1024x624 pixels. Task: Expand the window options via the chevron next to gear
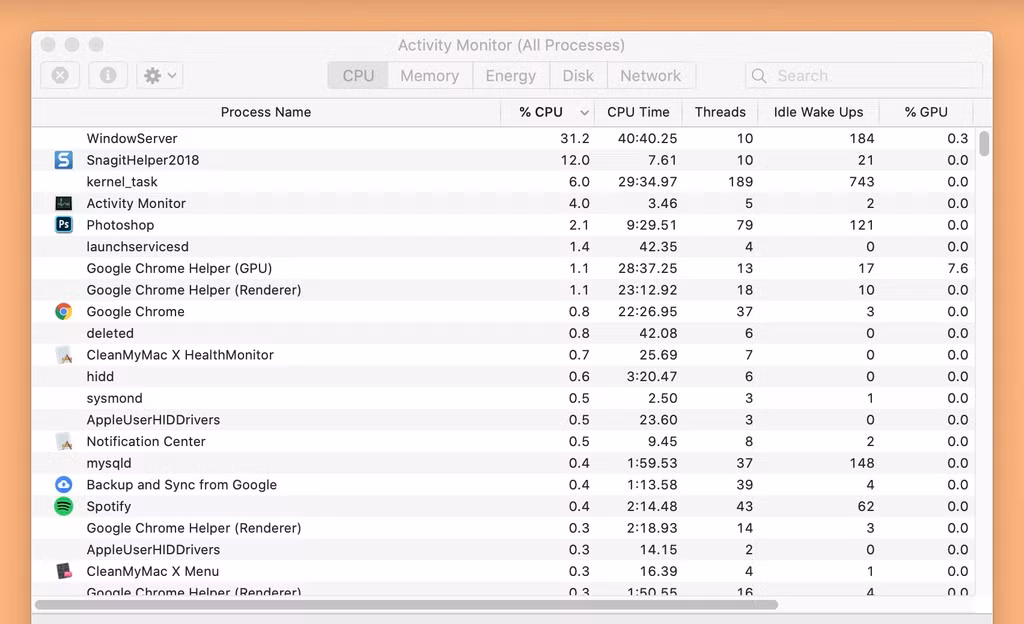[169, 75]
